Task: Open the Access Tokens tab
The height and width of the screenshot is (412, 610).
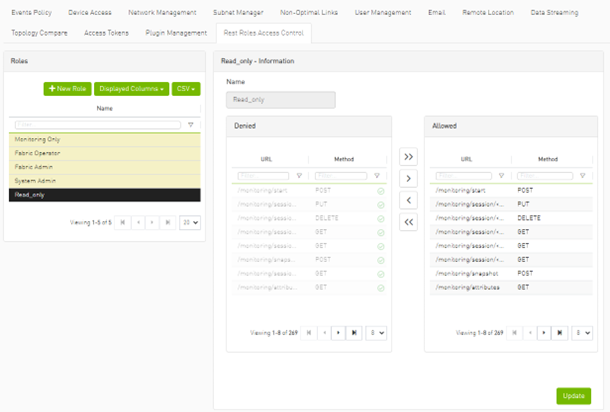Action: (106, 33)
